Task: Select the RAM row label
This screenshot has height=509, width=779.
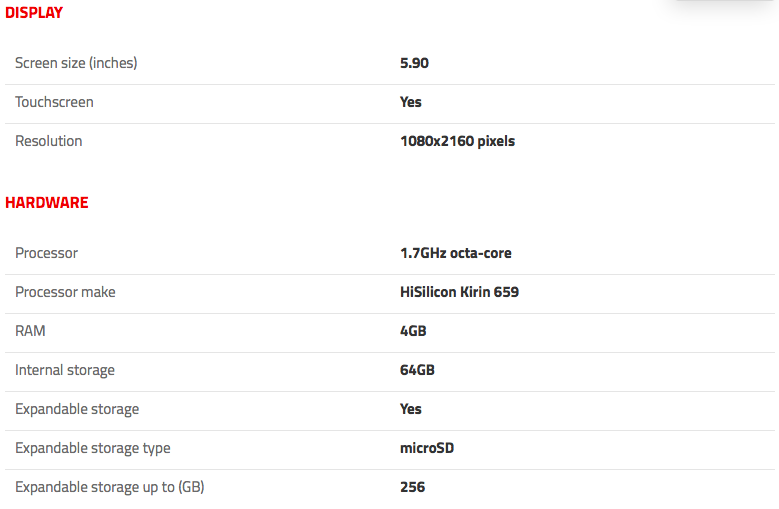Action: [30, 331]
